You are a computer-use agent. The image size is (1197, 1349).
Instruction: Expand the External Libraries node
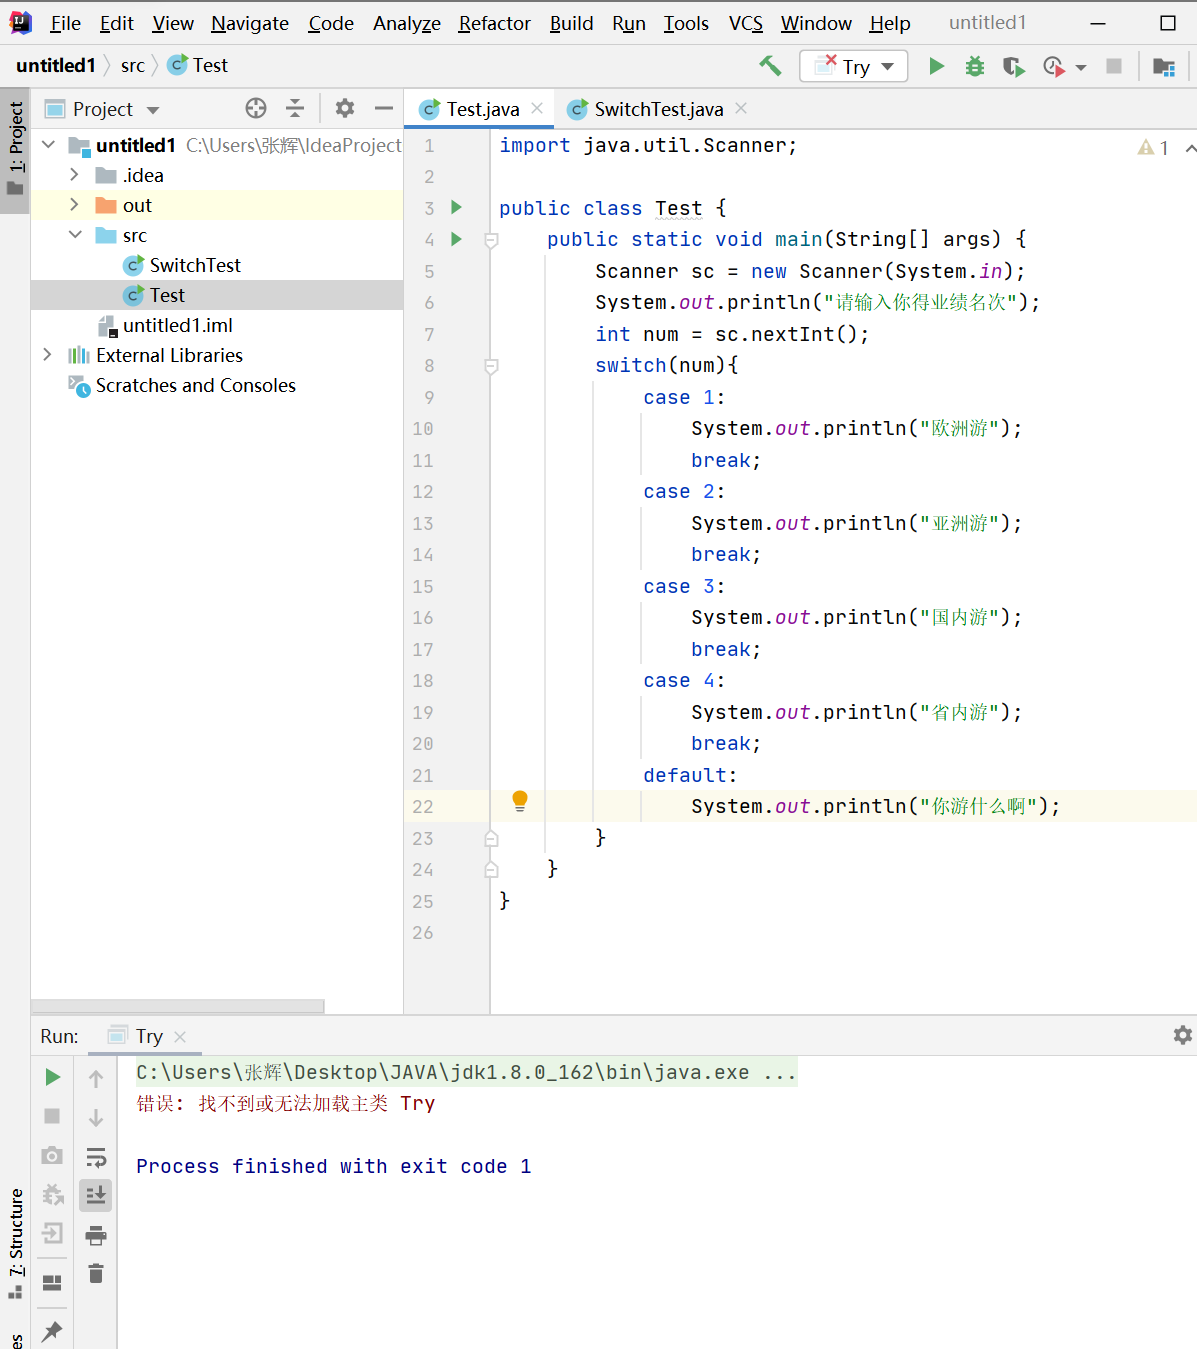pos(47,355)
